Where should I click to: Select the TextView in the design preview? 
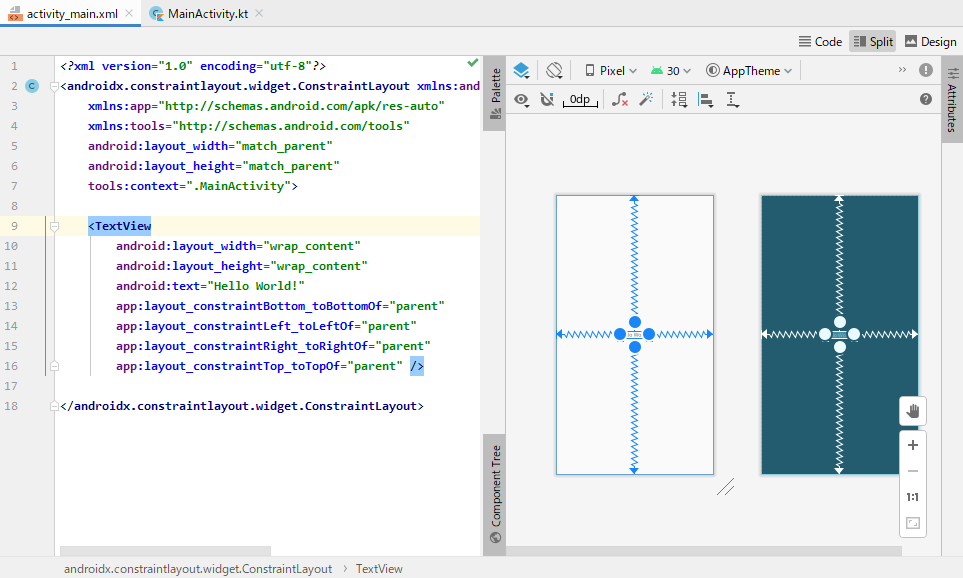coord(634,335)
